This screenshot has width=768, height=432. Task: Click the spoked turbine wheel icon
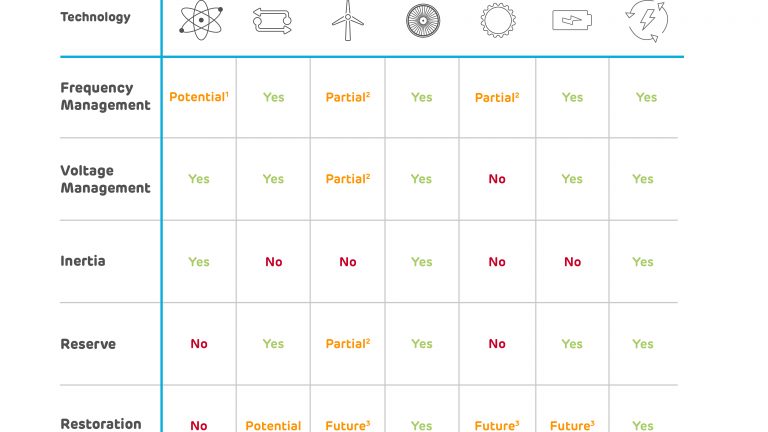[x=421, y=20]
